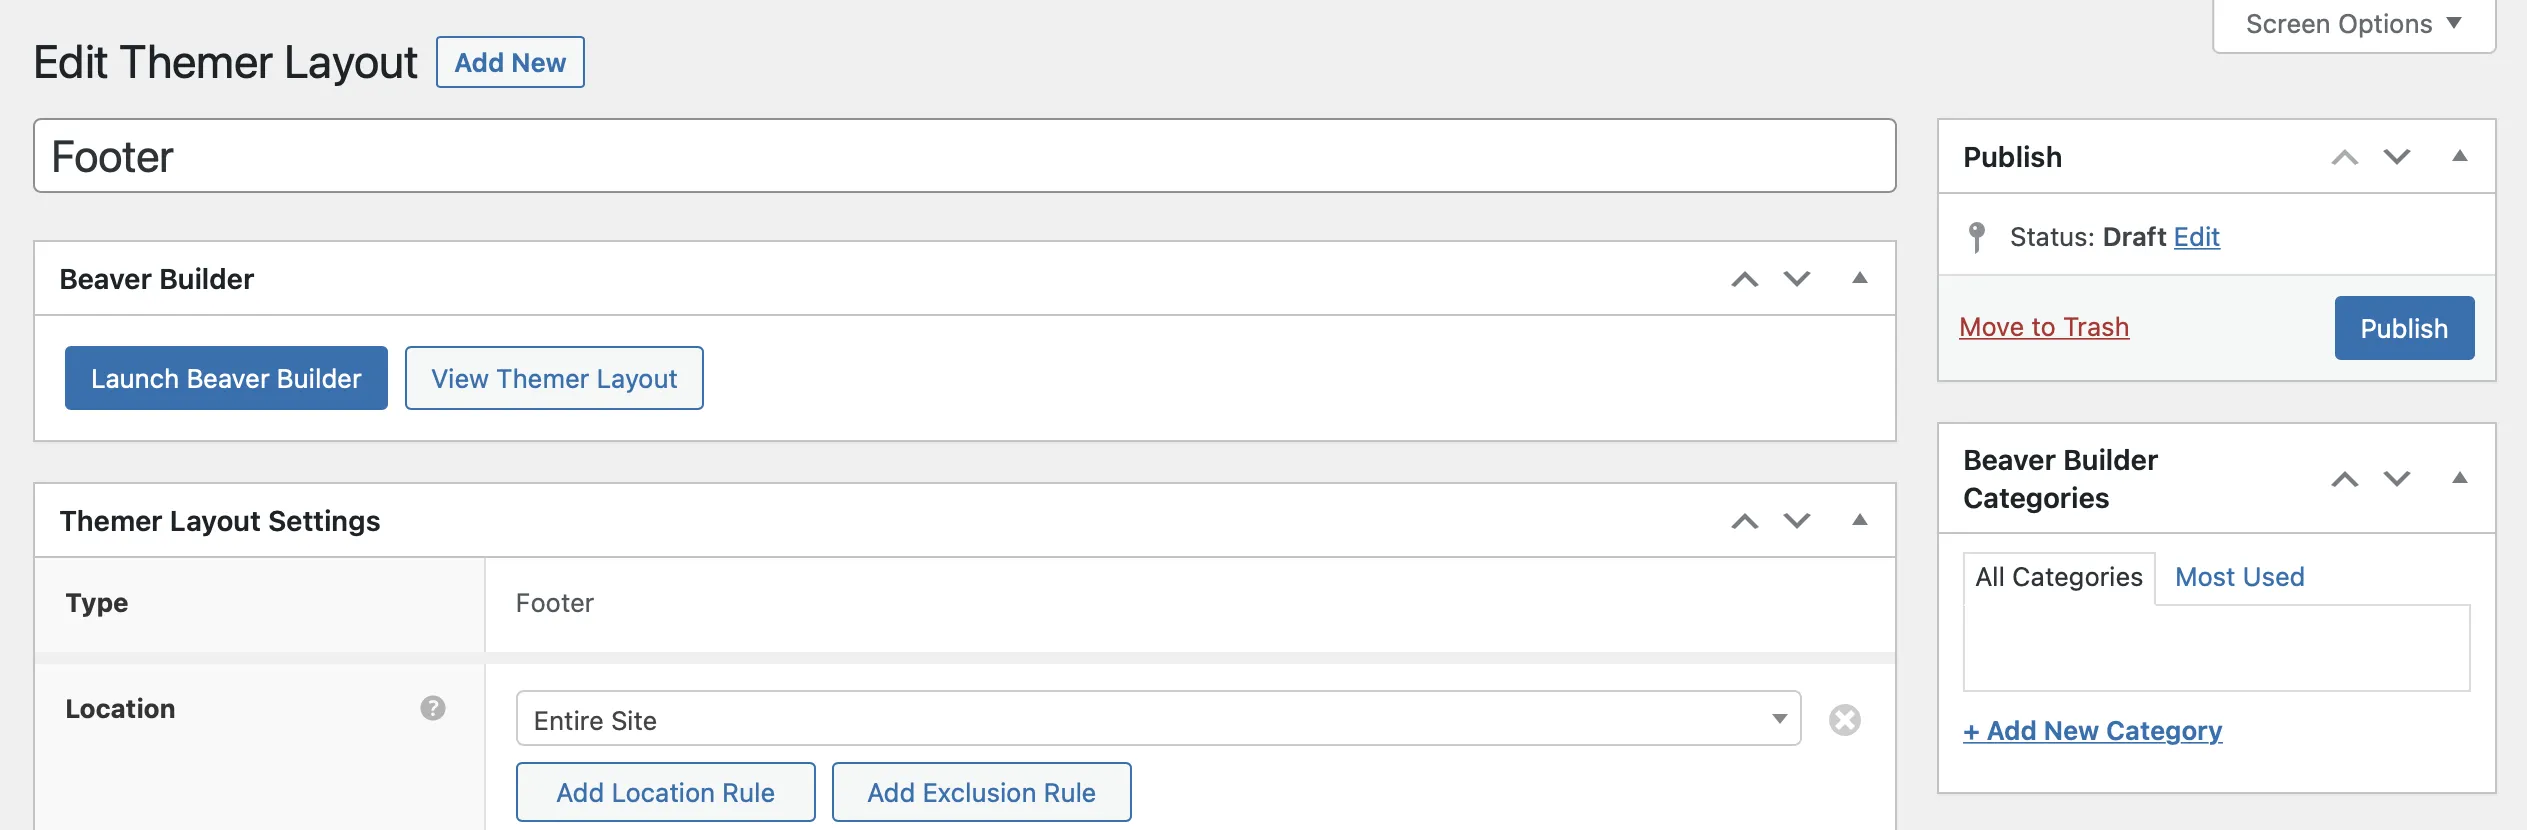Switch to the Most Used tab
The width and height of the screenshot is (2527, 830).
click(x=2239, y=577)
